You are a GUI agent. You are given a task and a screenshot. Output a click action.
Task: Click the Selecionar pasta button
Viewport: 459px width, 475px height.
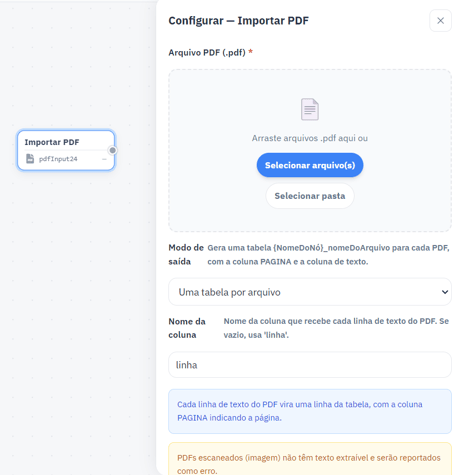point(310,196)
